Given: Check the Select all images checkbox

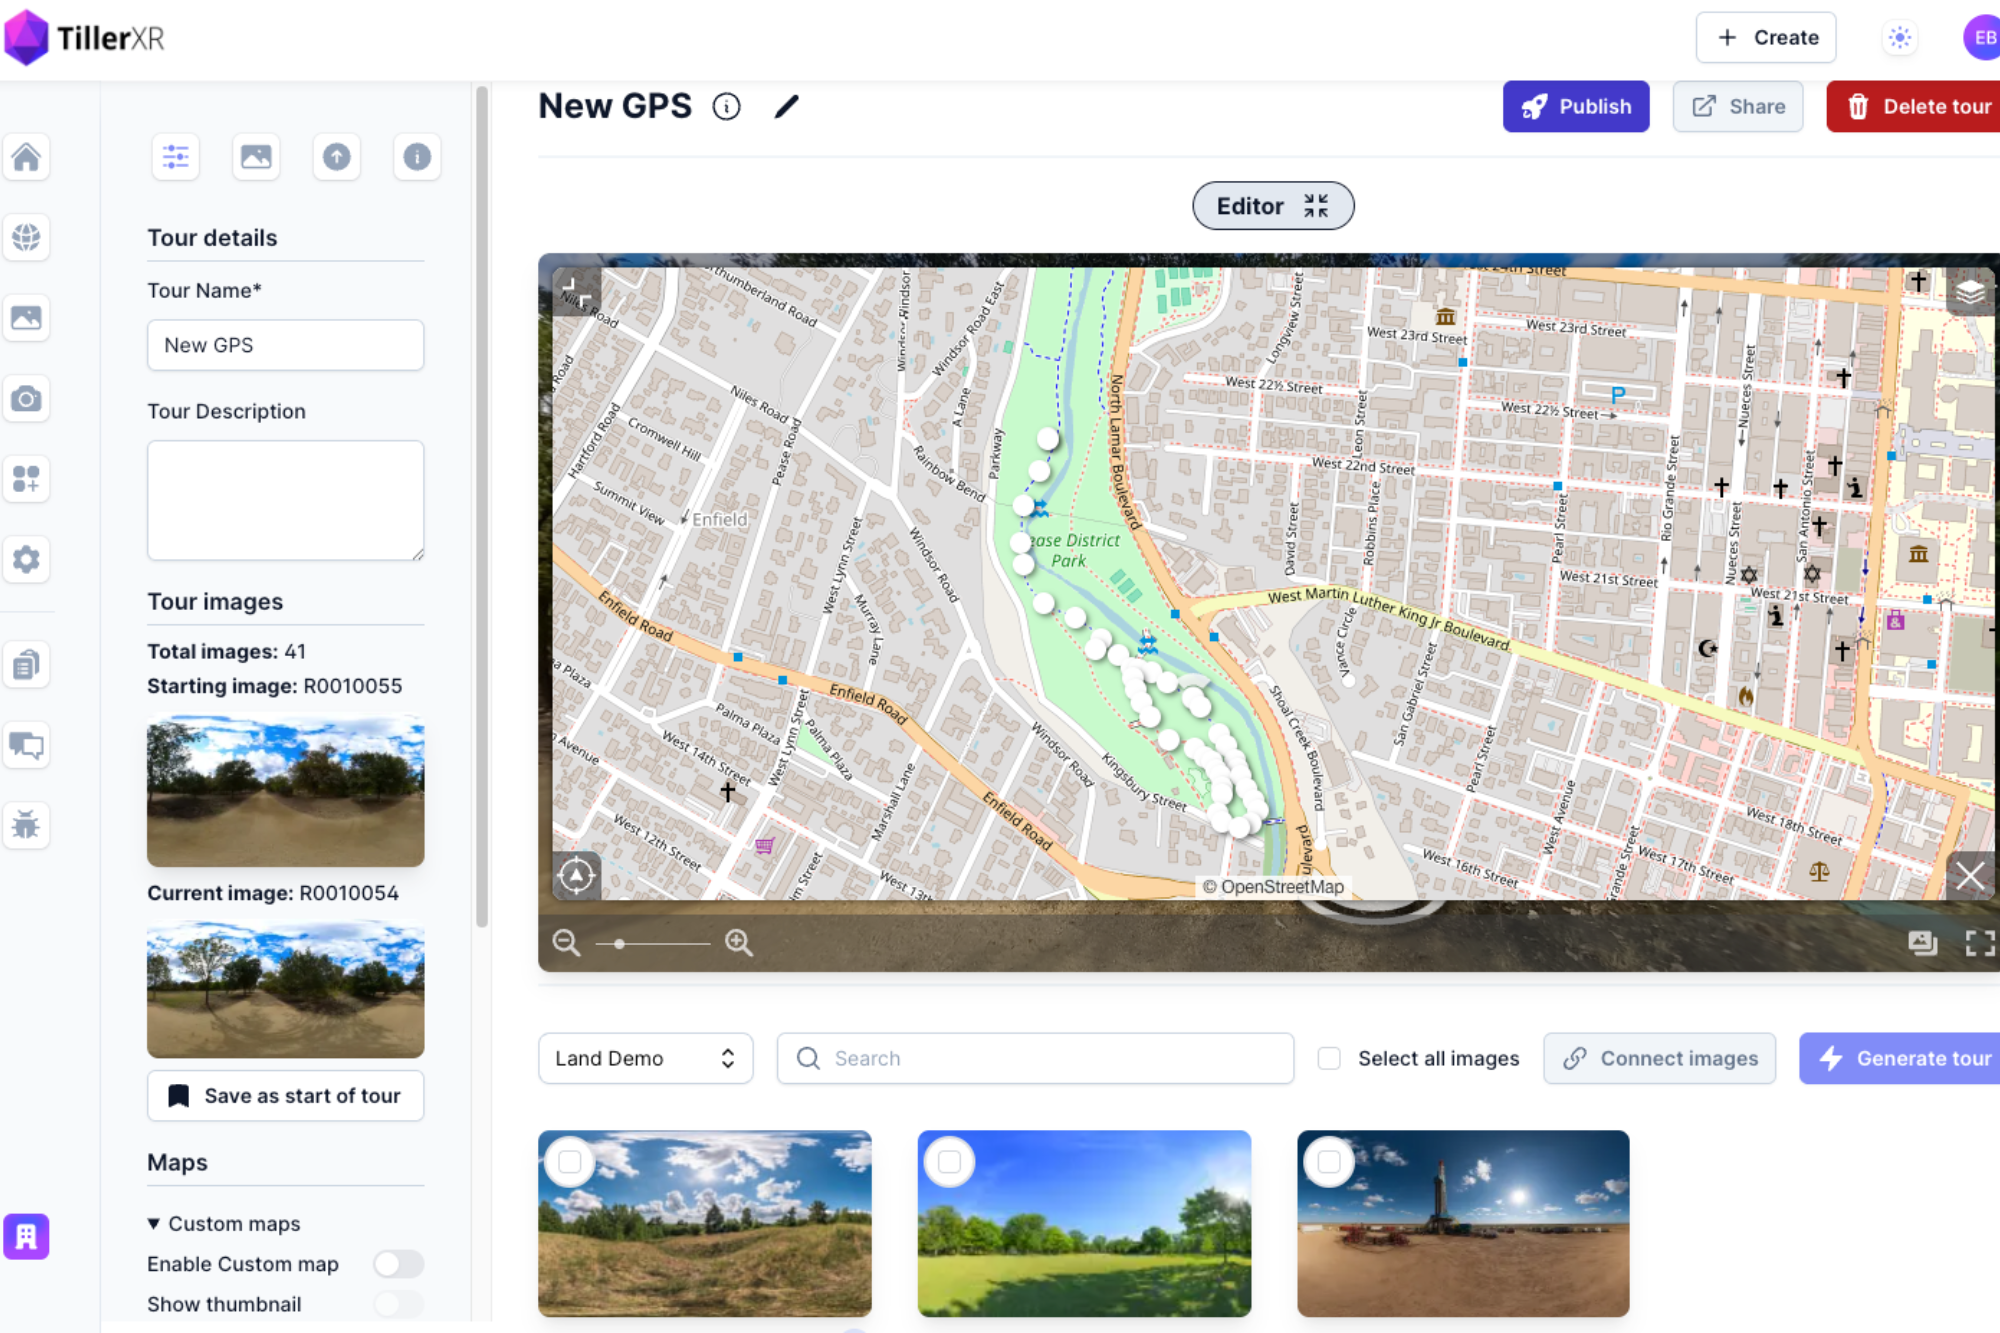Looking at the screenshot, I should coord(1329,1058).
